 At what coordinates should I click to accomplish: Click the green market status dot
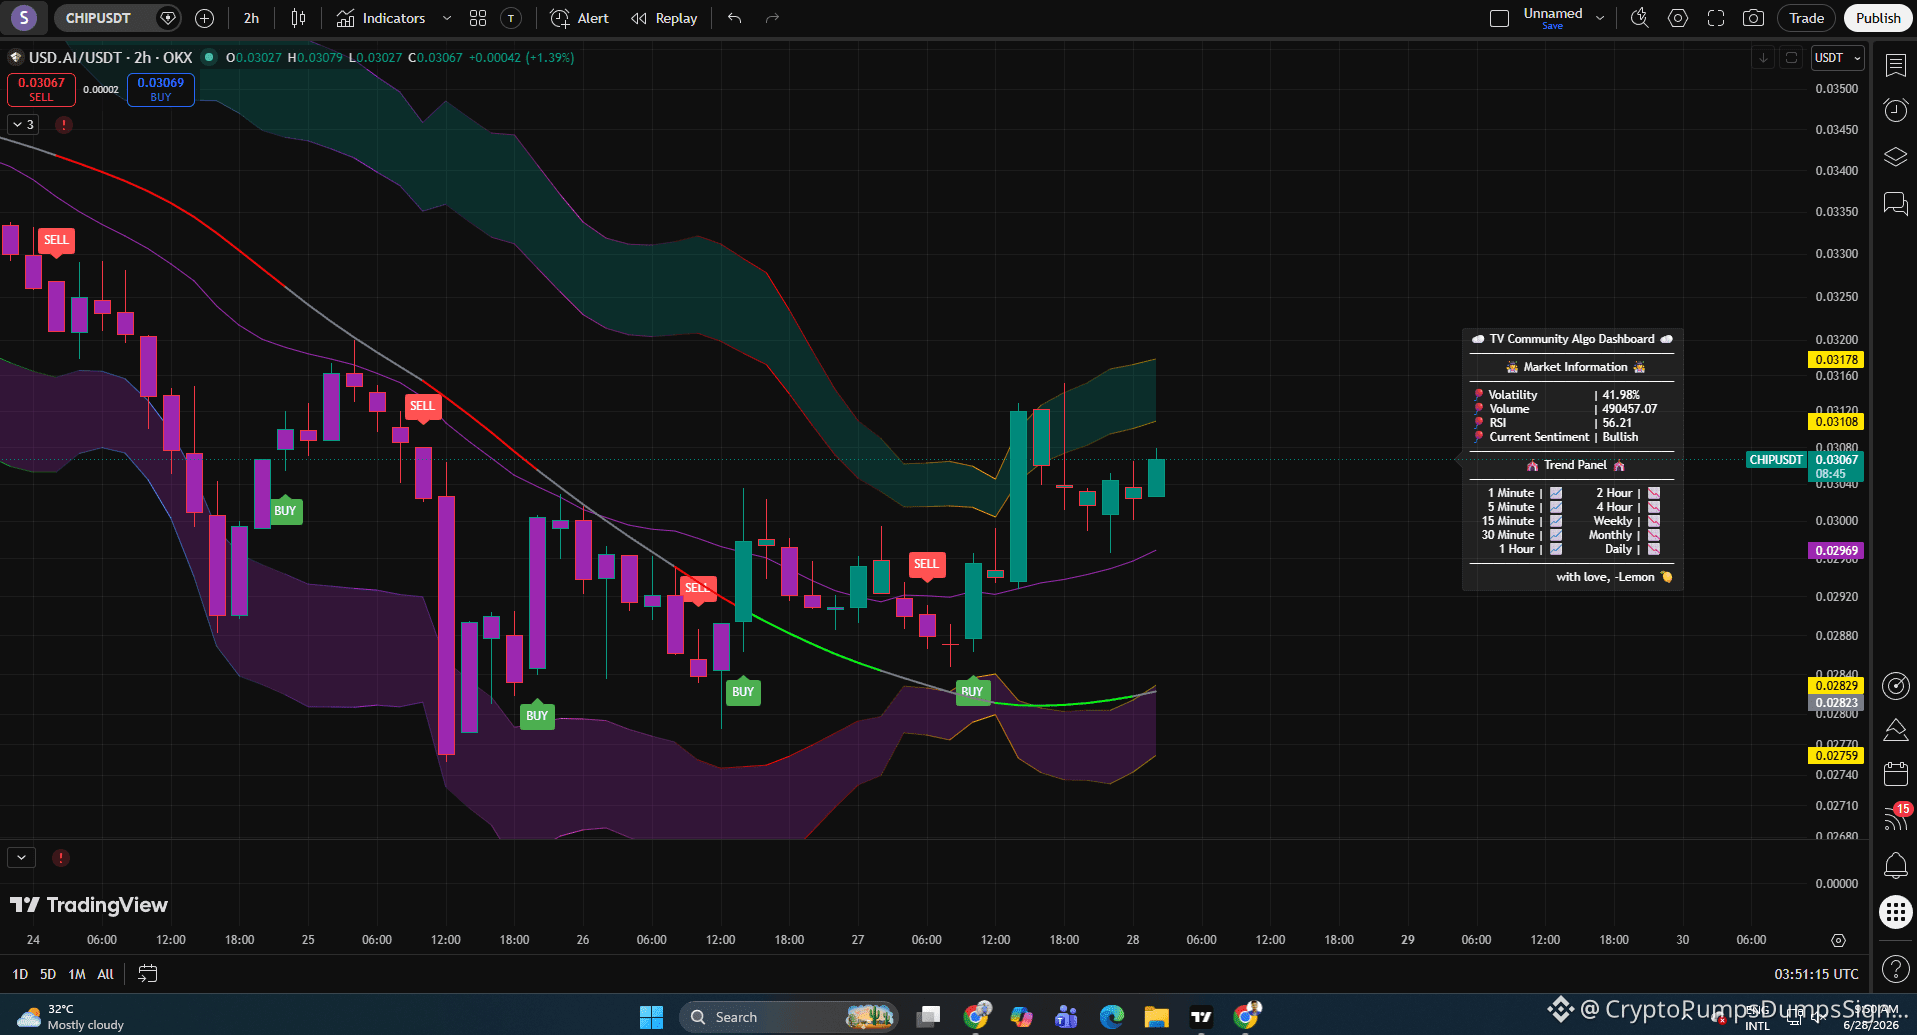(209, 57)
